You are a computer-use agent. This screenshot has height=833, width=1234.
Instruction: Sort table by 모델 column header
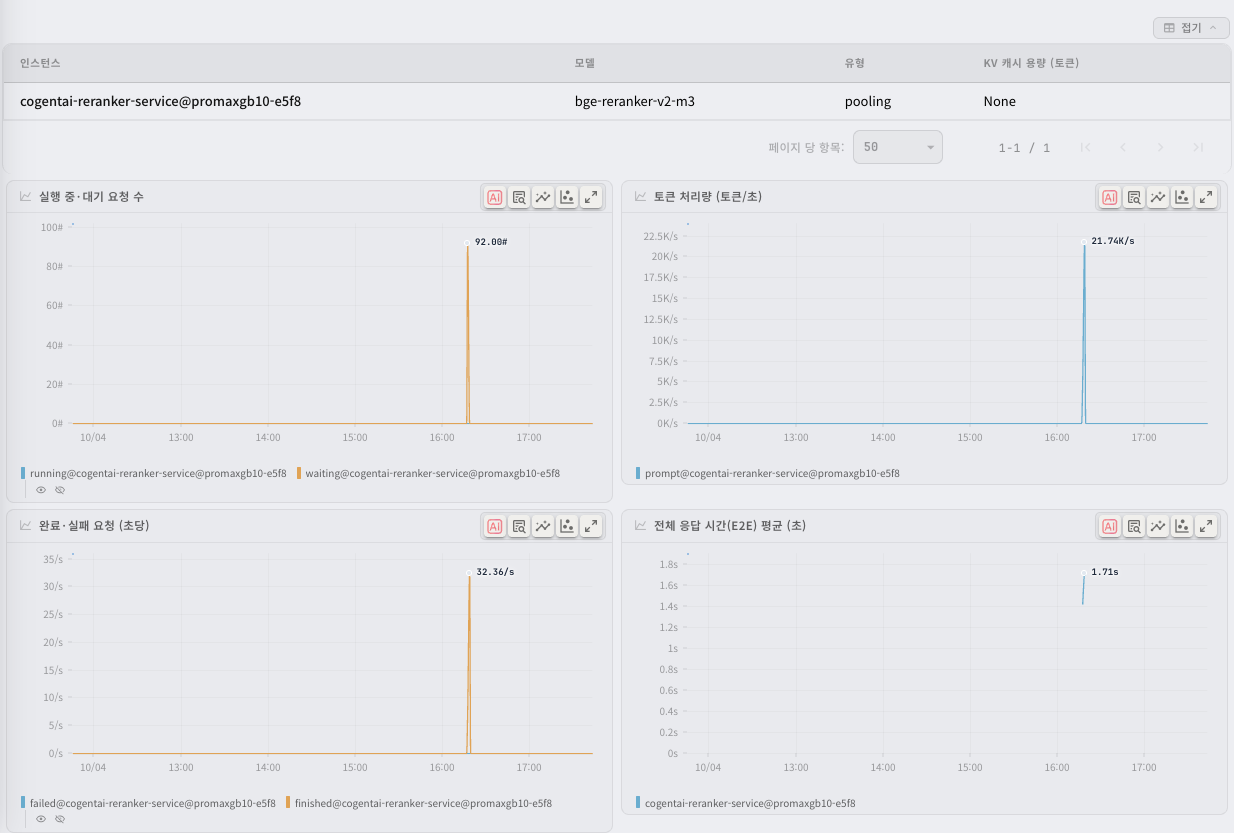[x=584, y=63]
